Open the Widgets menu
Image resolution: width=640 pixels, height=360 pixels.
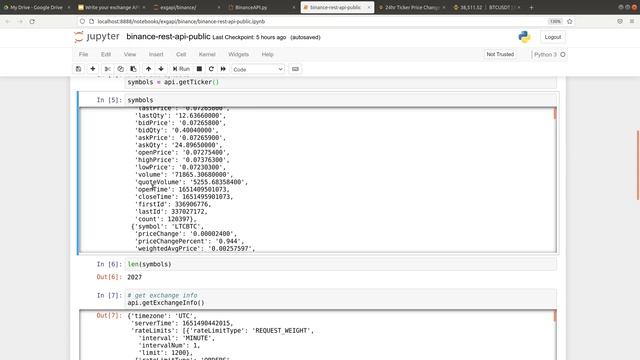[x=238, y=54]
